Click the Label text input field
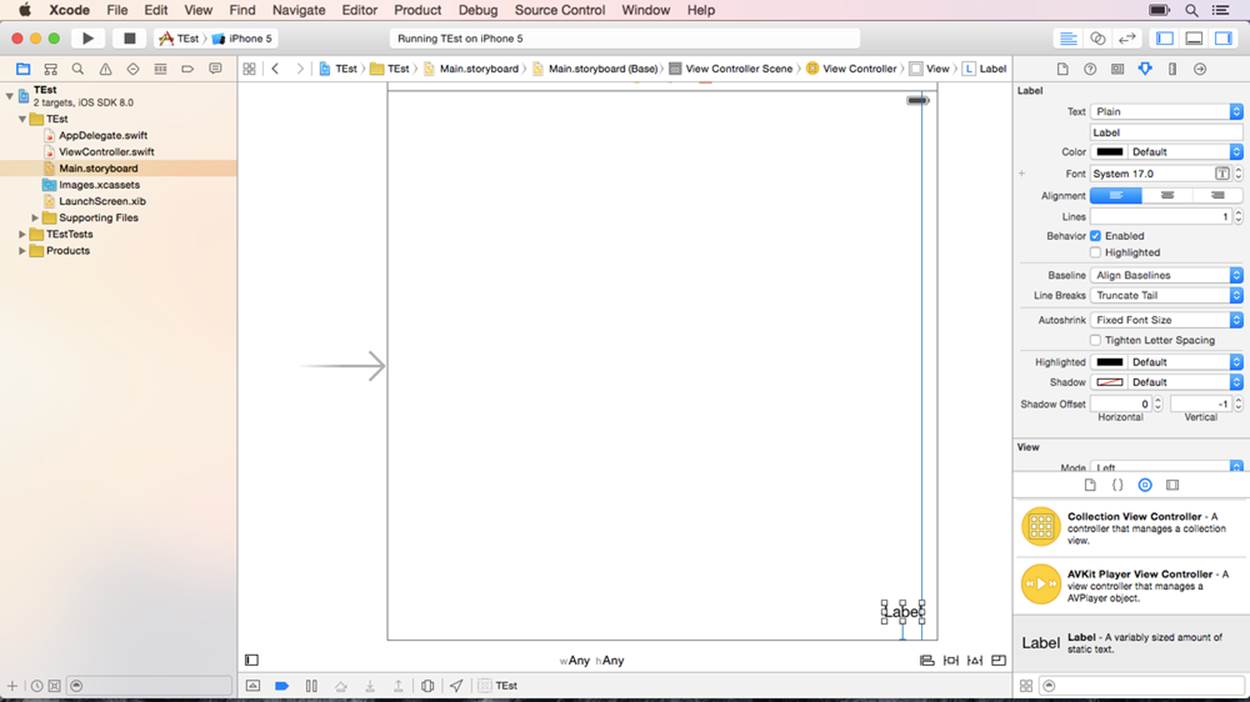Image resolution: width=1250 pixels, height=702 pixels. (x=1166, y=132)
